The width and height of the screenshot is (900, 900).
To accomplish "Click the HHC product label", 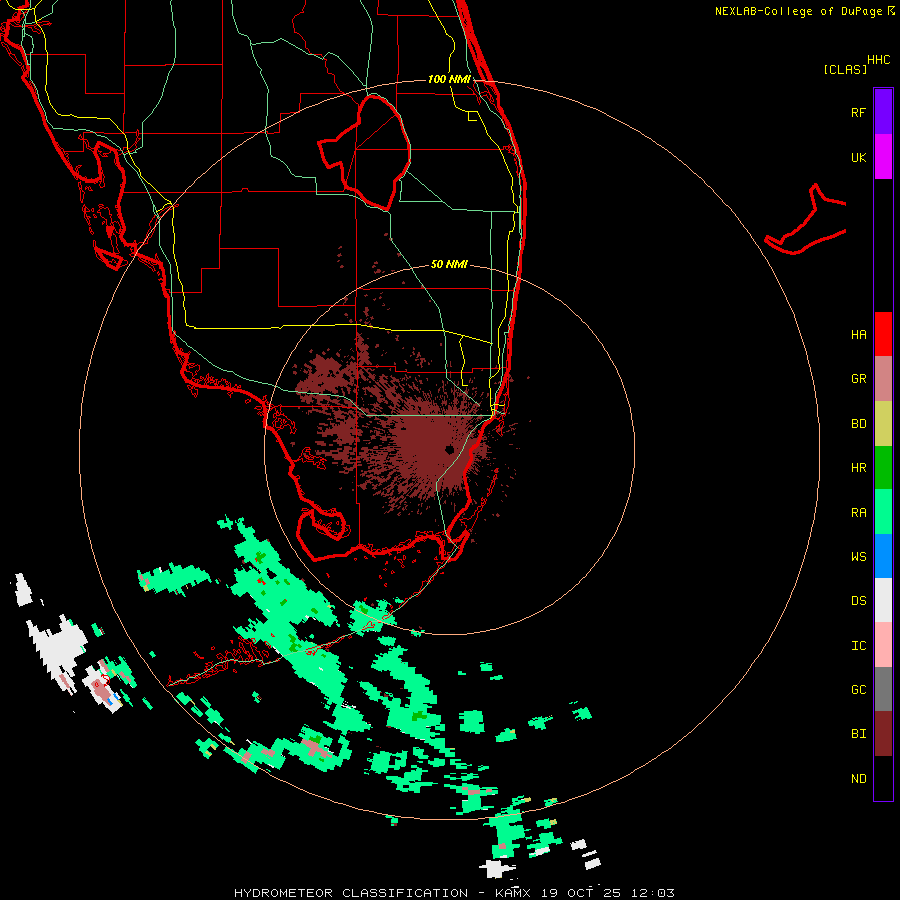I will pos(878,60).
